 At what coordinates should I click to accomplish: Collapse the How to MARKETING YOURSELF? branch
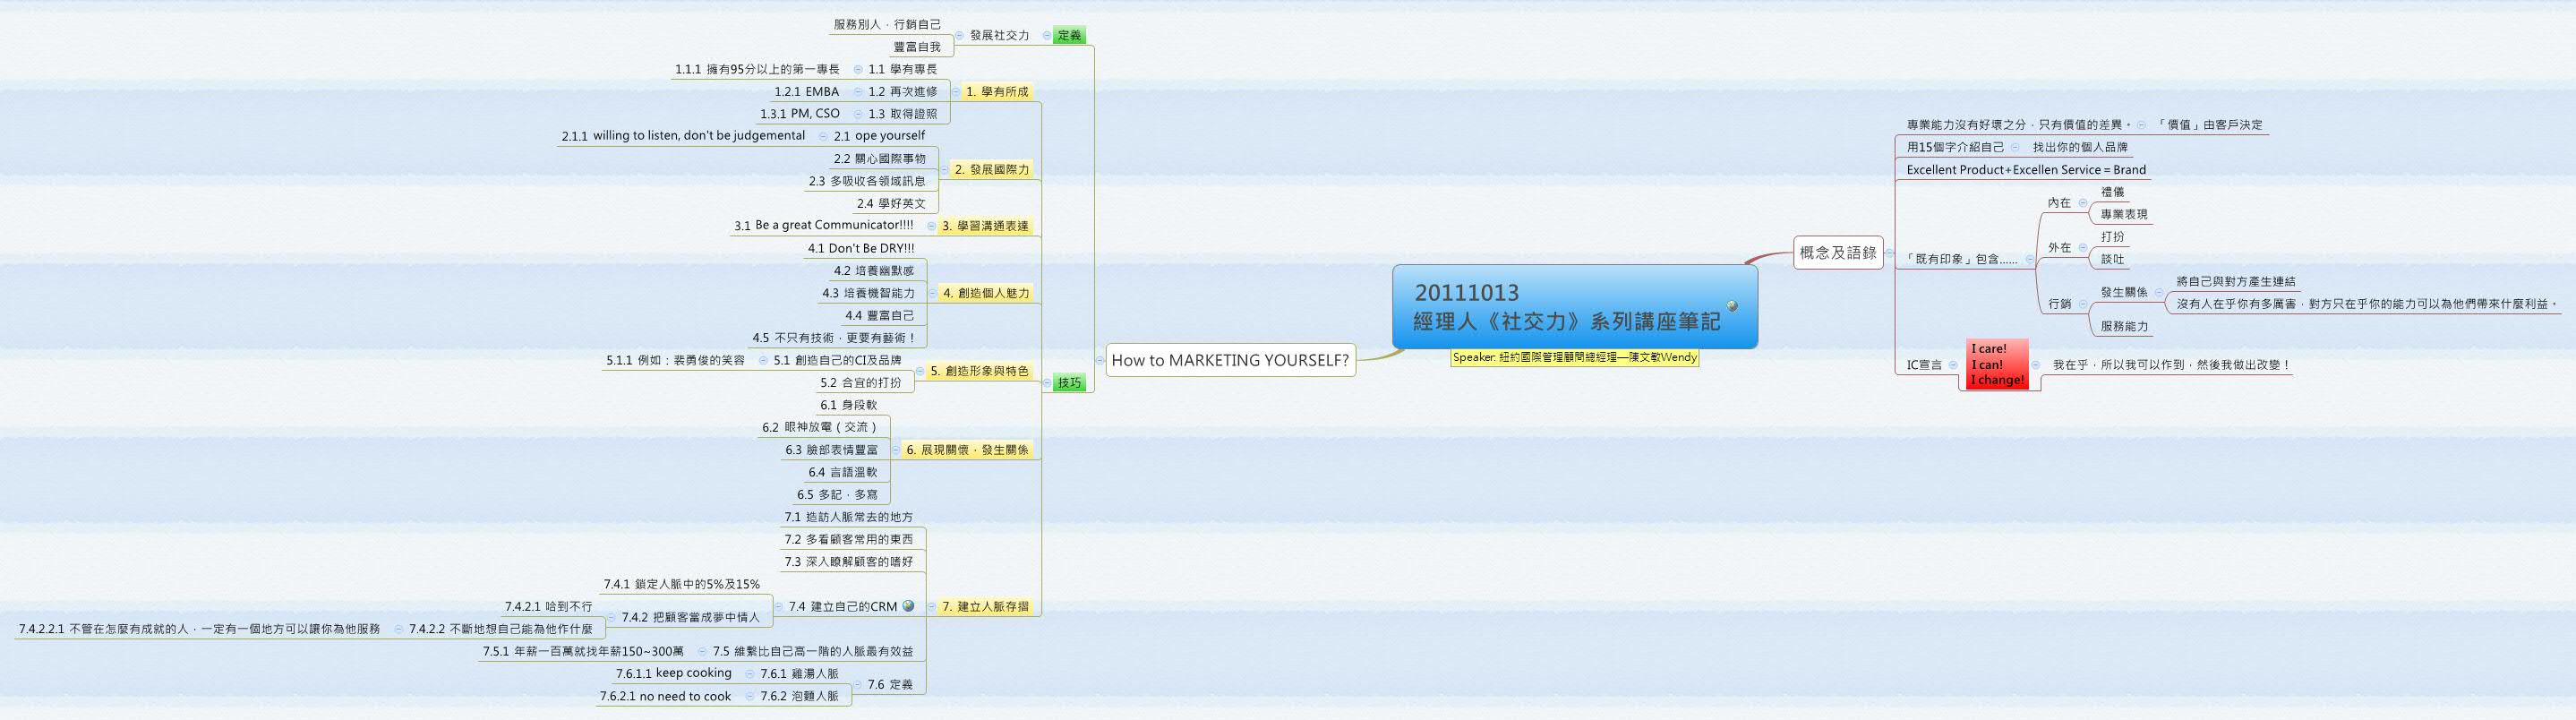pyautogui.click(x=1100, y=360)
